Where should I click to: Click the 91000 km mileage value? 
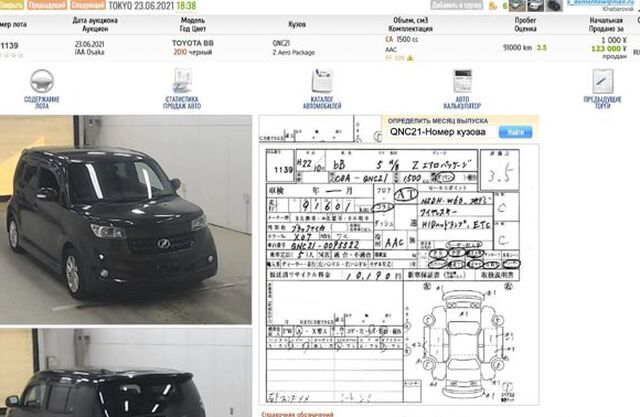(517, 48)
